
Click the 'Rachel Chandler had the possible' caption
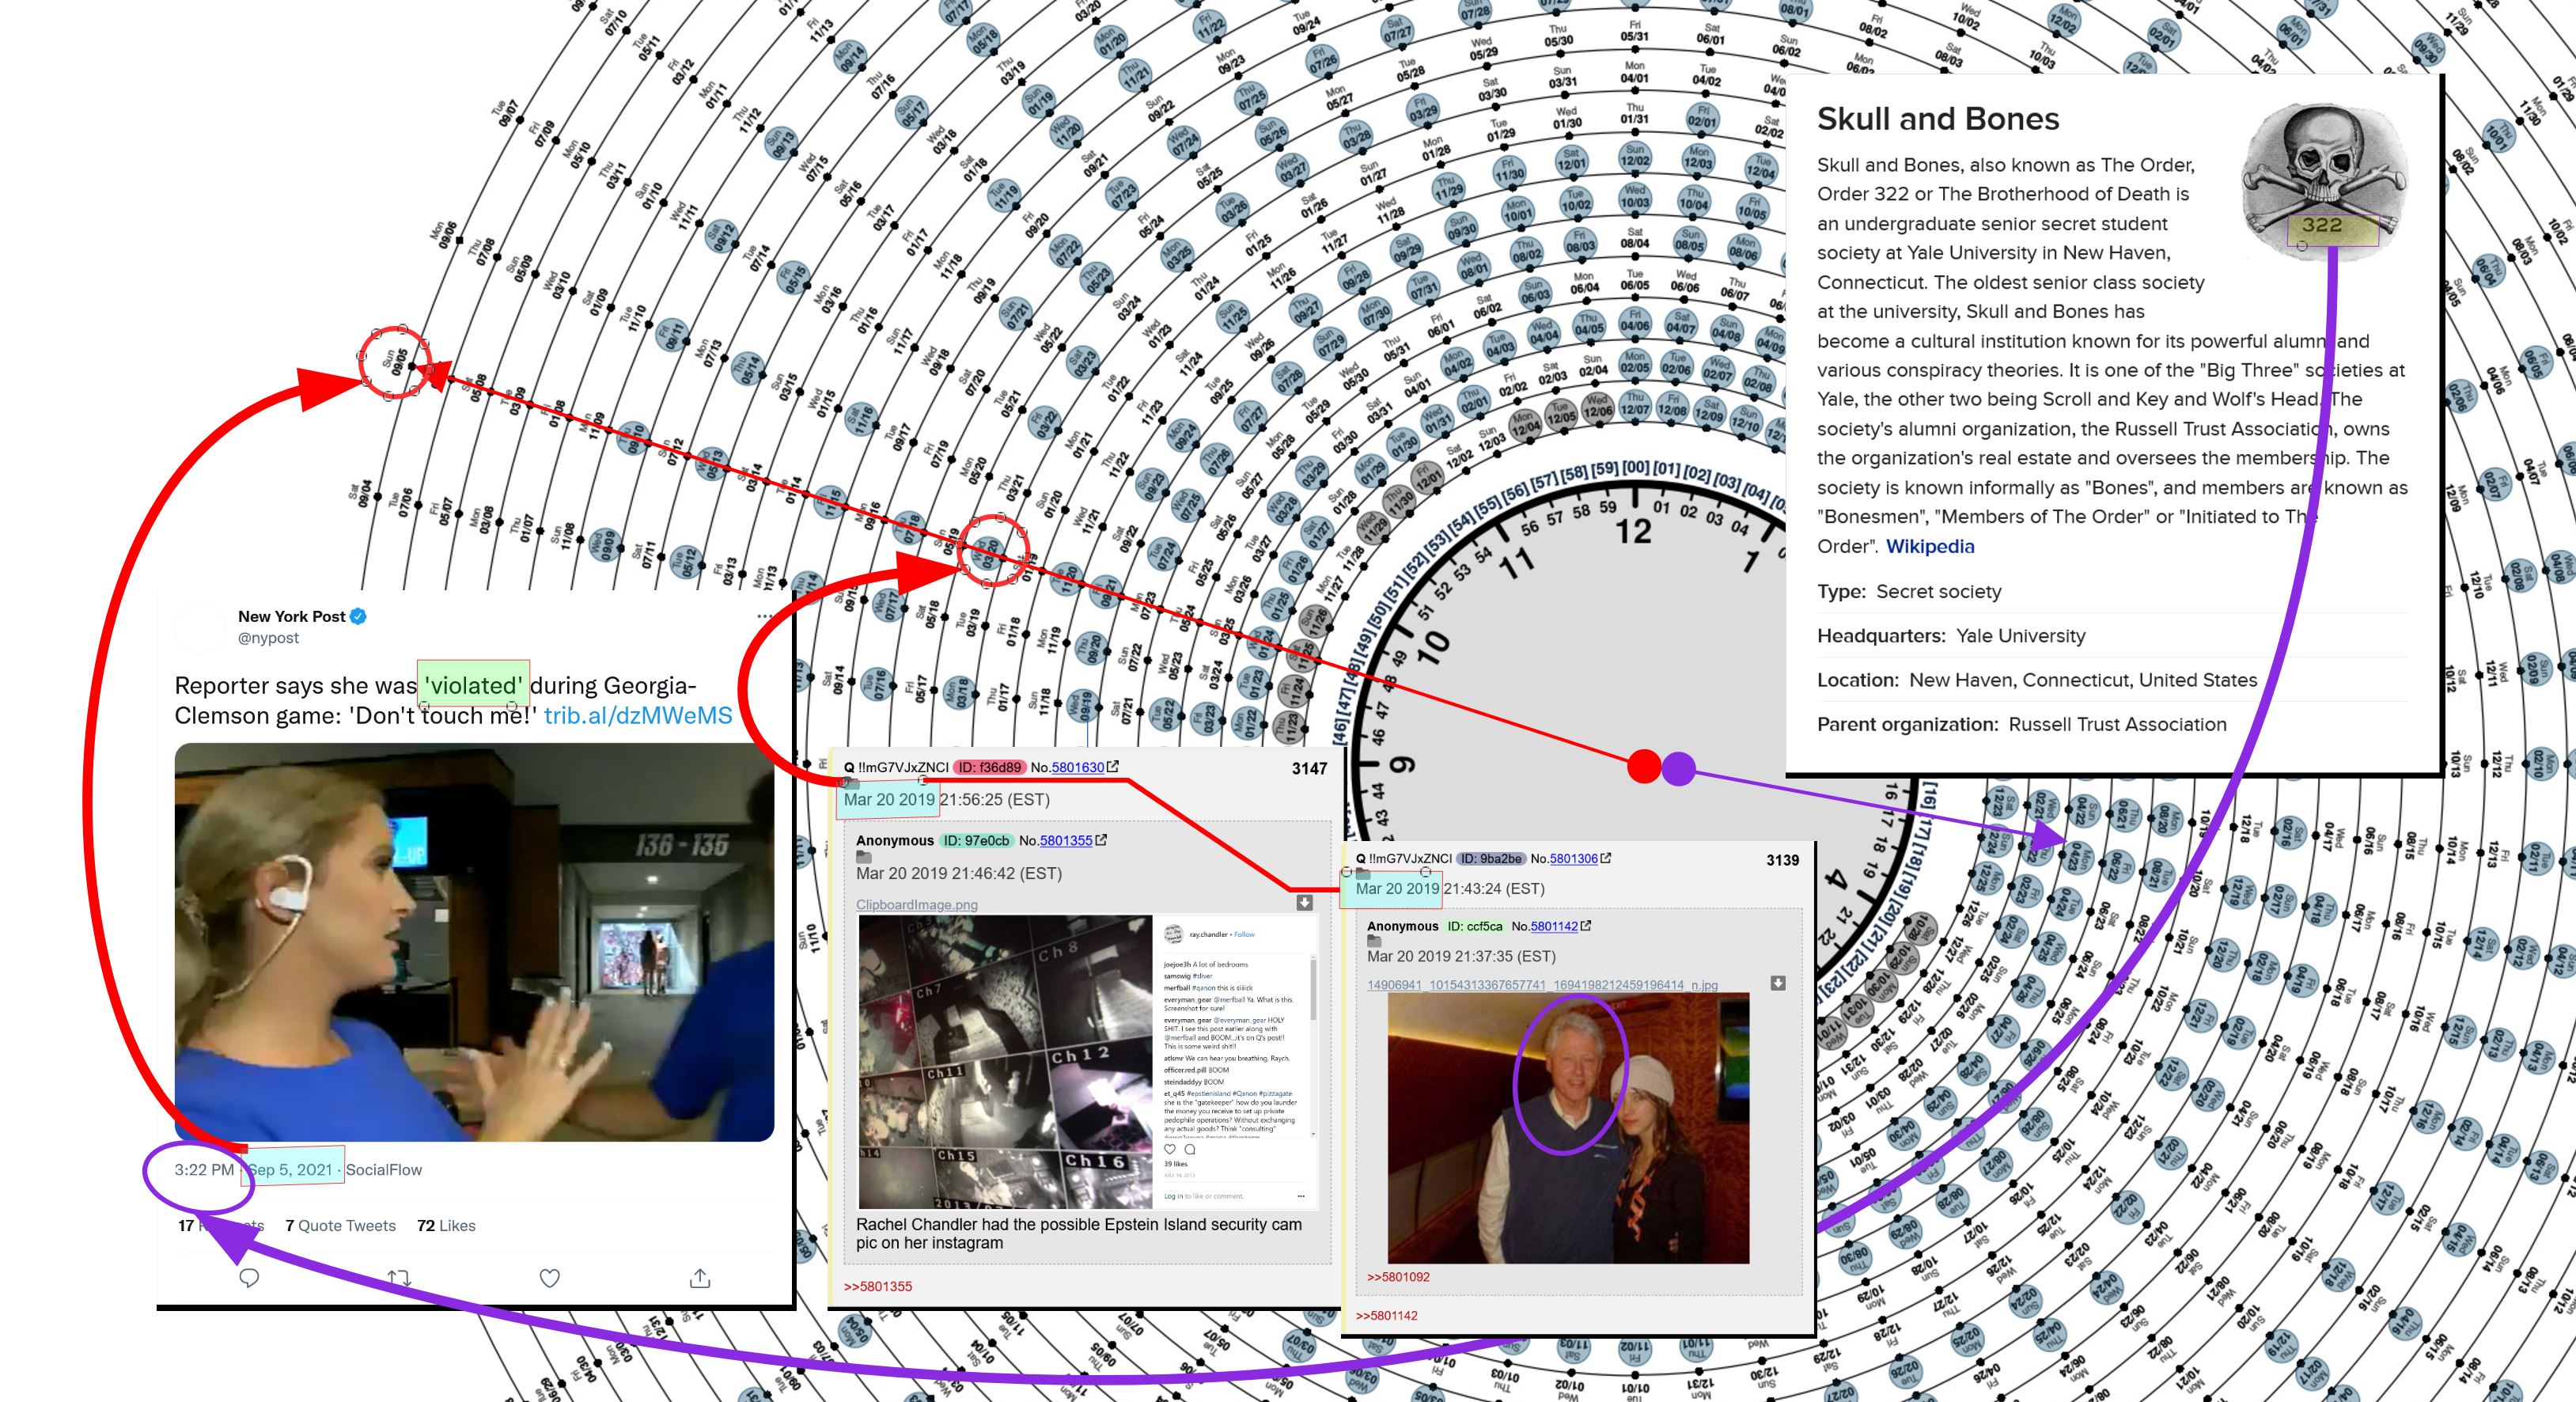pos(1078,1233)
